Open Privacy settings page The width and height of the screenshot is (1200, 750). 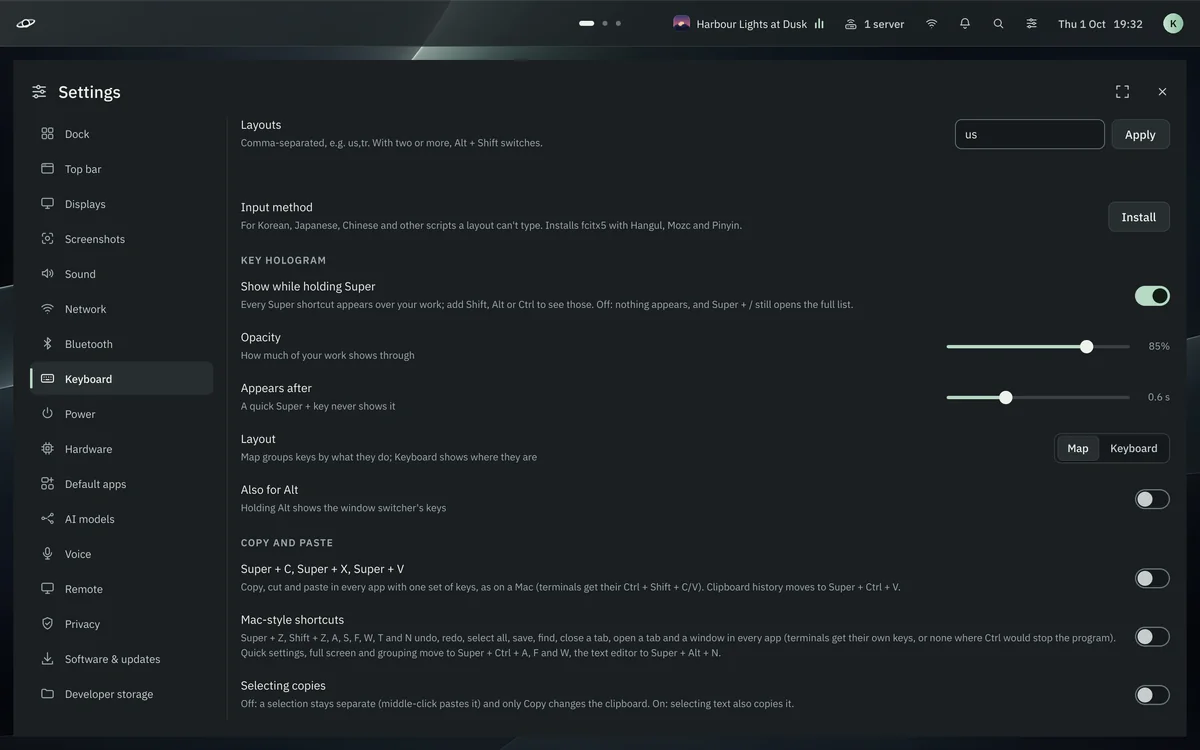click(x=121, y=624)
